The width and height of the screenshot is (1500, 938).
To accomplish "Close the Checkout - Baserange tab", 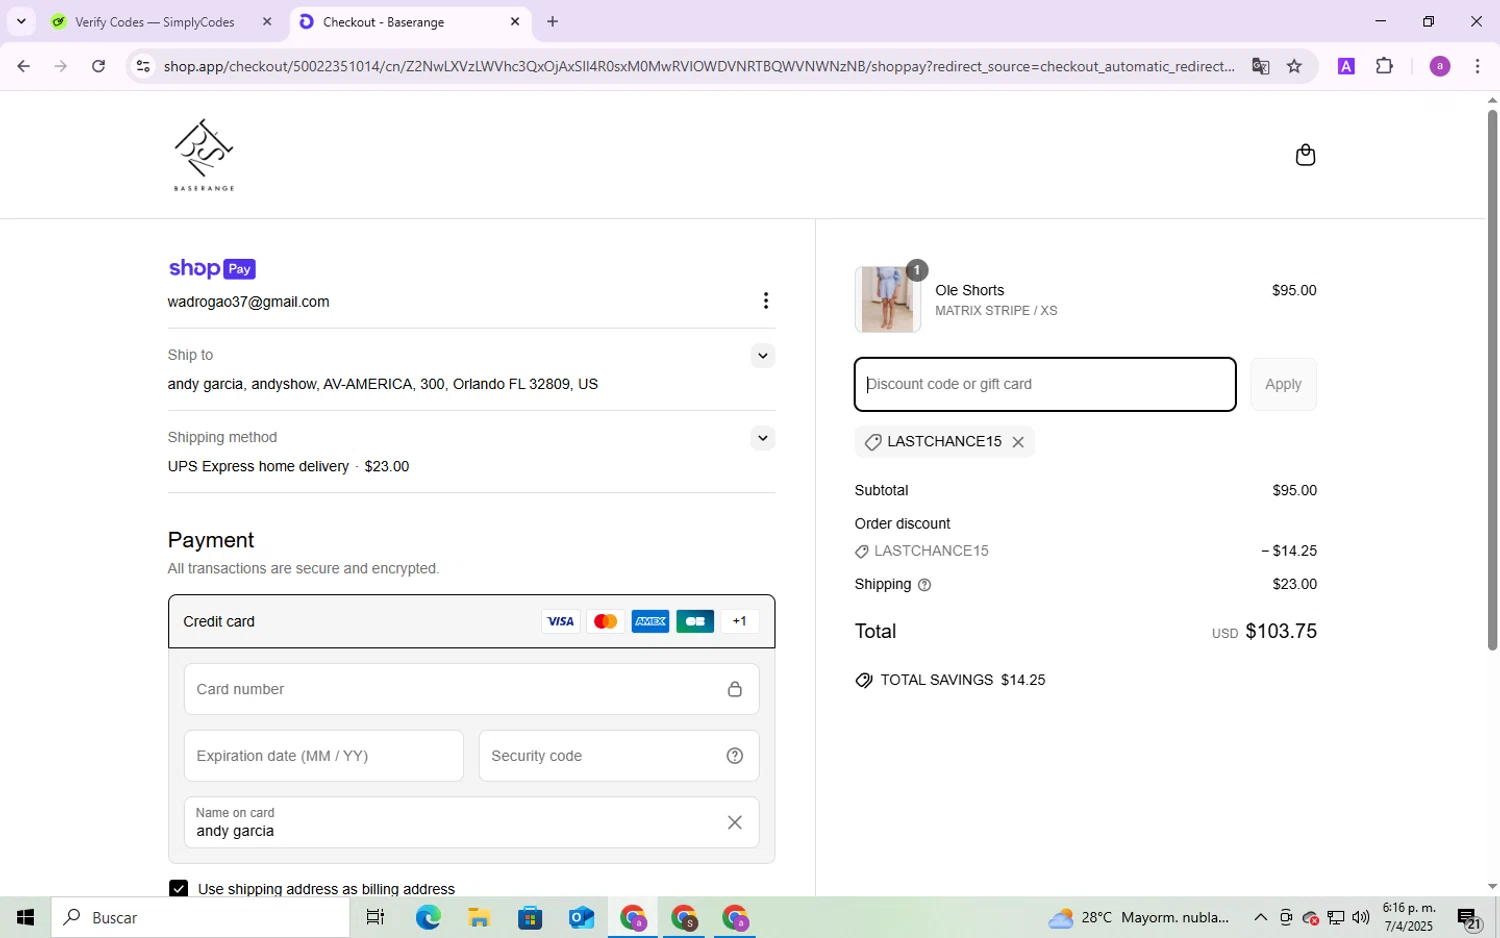I will [x=515, y=21].
